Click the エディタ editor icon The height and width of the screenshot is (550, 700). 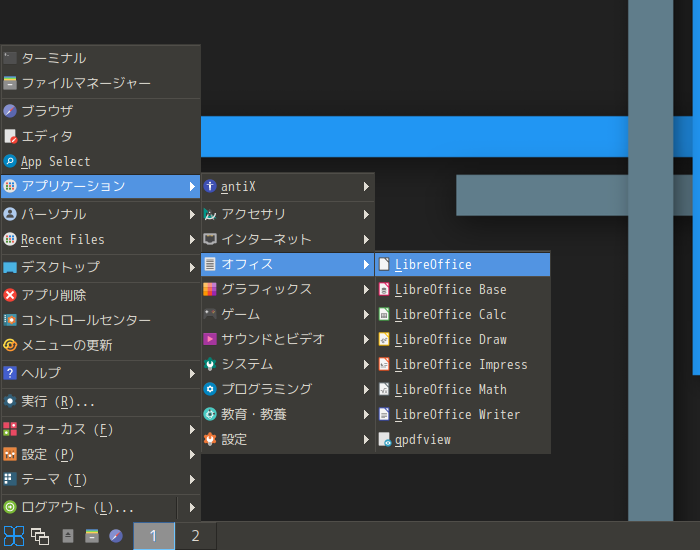(x=10, y=136)
